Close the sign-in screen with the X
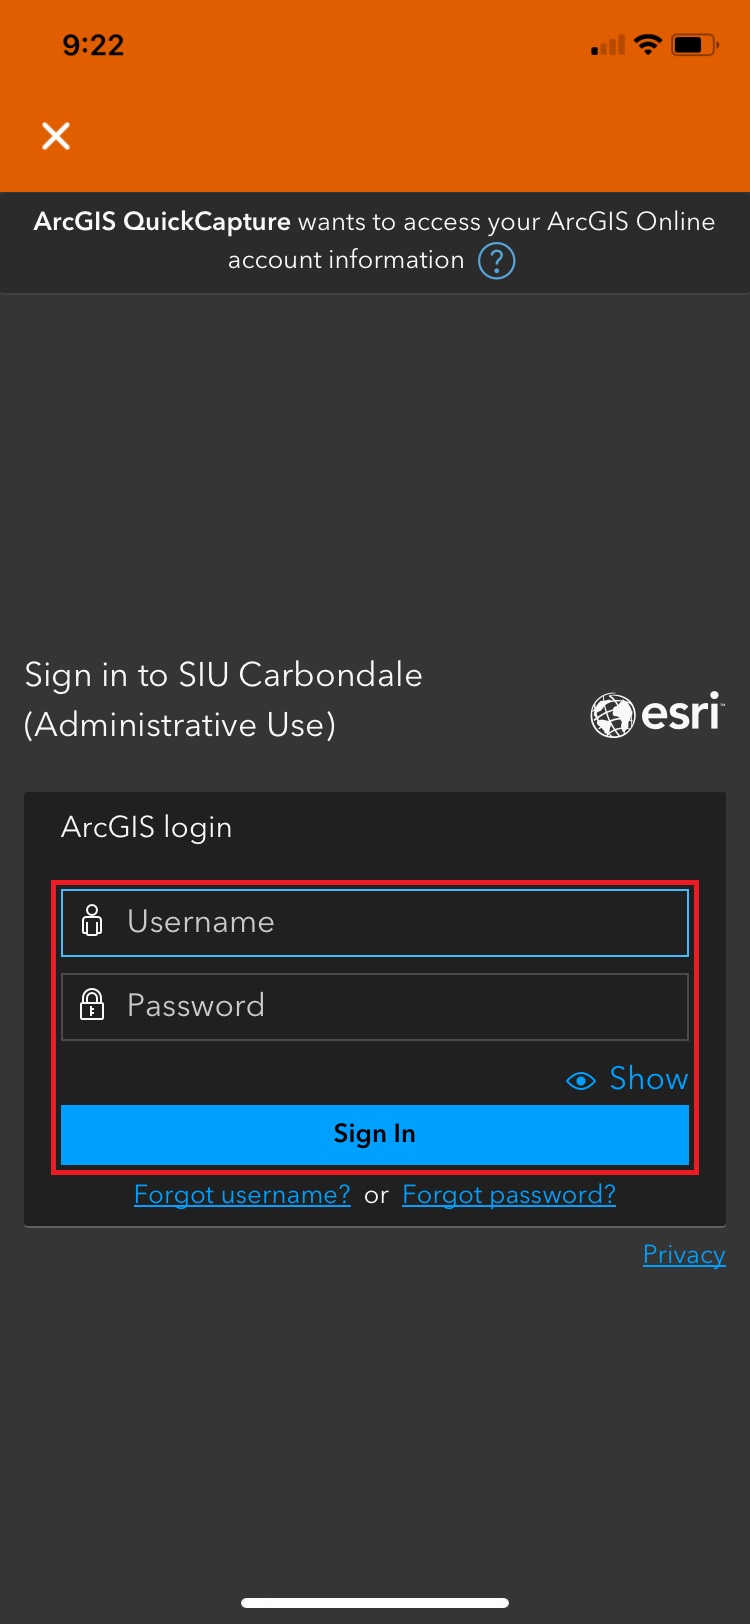Image resolution: width=750 pixels, height=1624 pixels. click(x=56, y=136)
